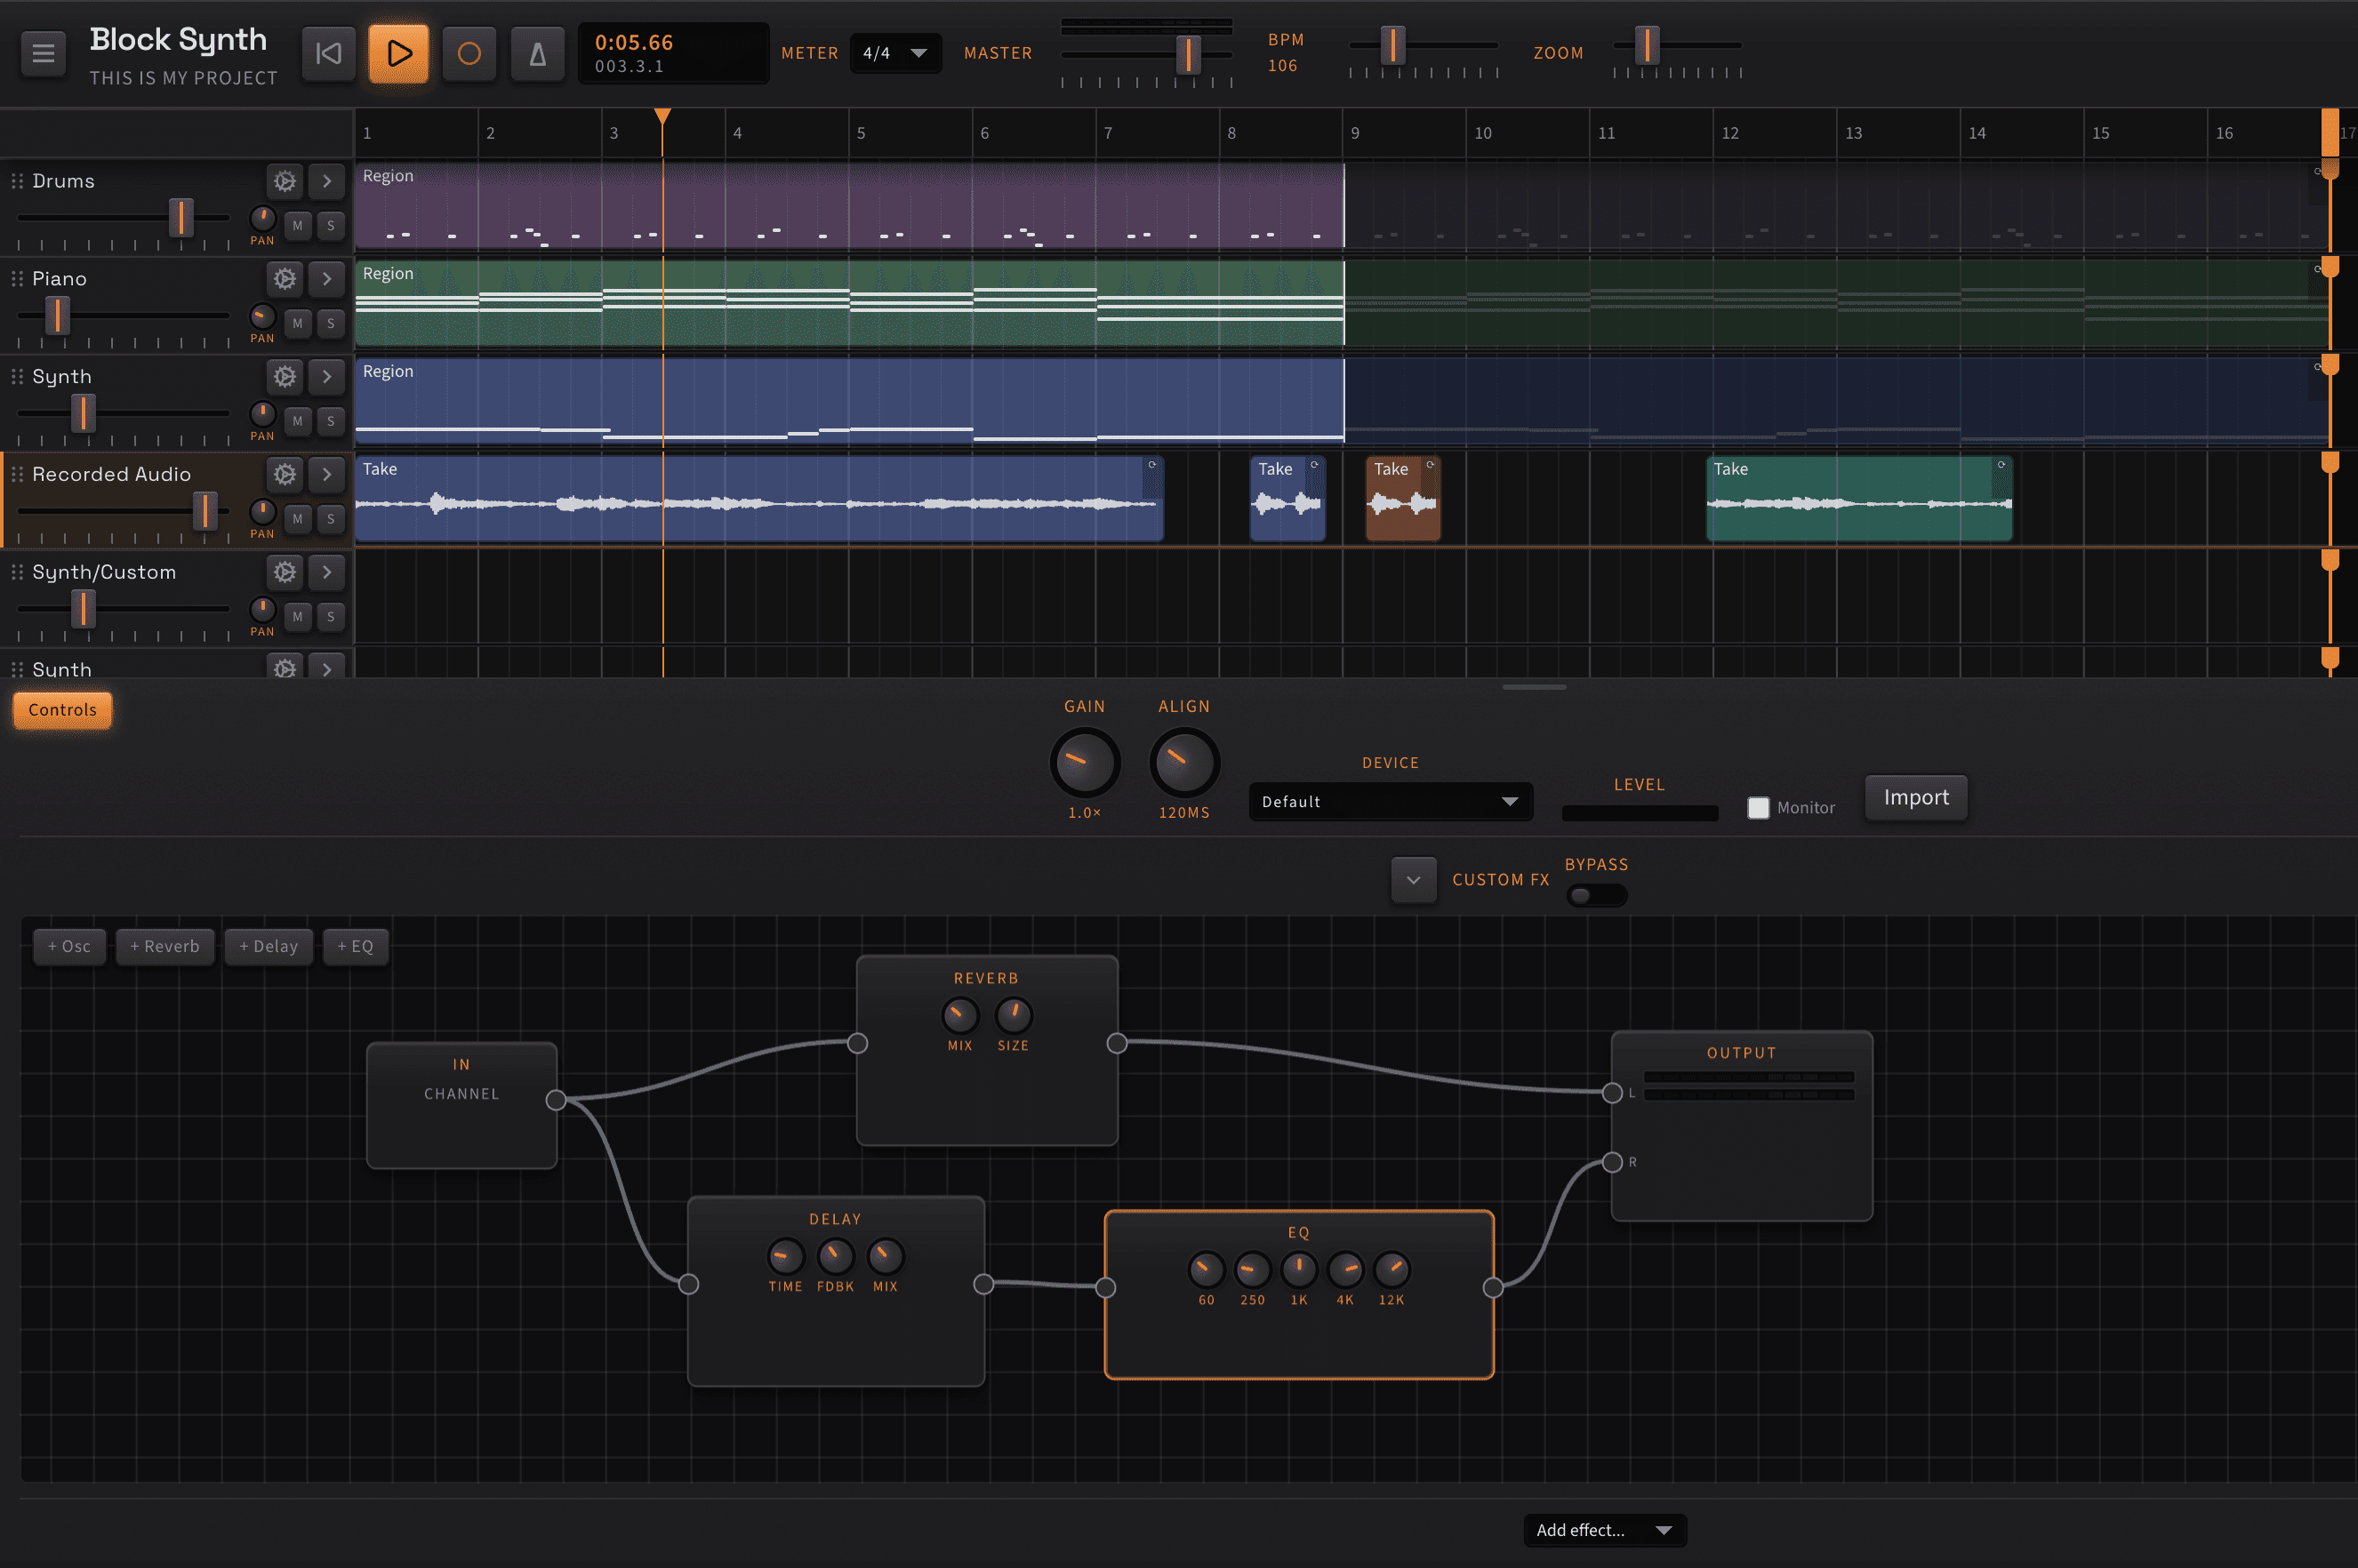The width and height of the screenshot is (2358, 1568).
Task: Click the Gain knob
Action: point(1085,763)
